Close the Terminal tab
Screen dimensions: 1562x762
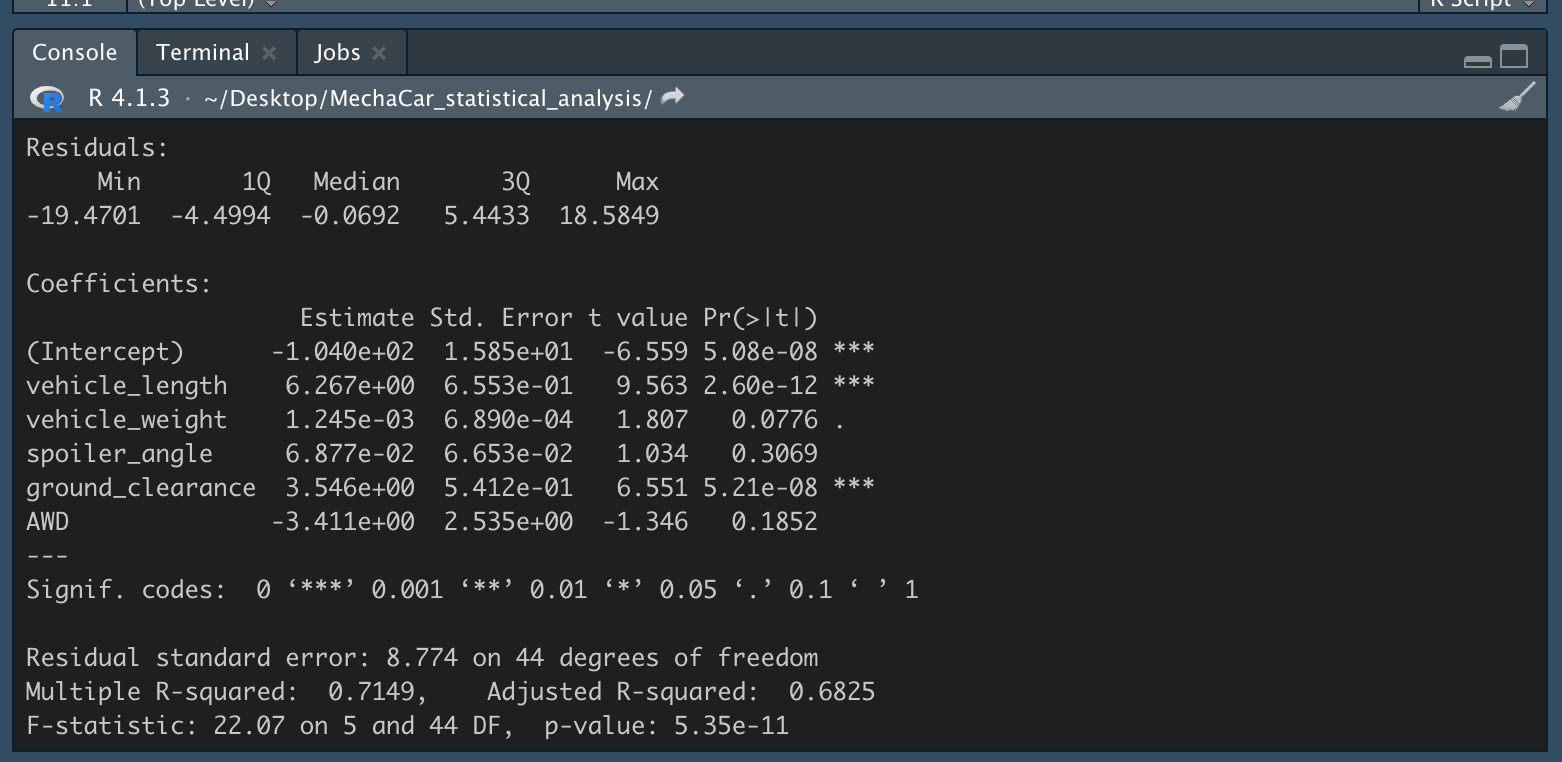click(269, 54)
